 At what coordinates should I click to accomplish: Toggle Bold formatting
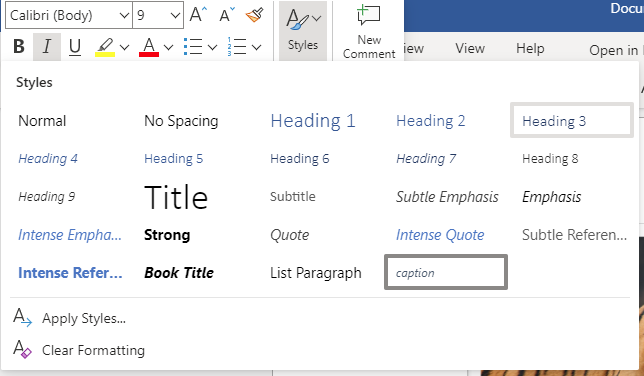click(x=19, y=46)
